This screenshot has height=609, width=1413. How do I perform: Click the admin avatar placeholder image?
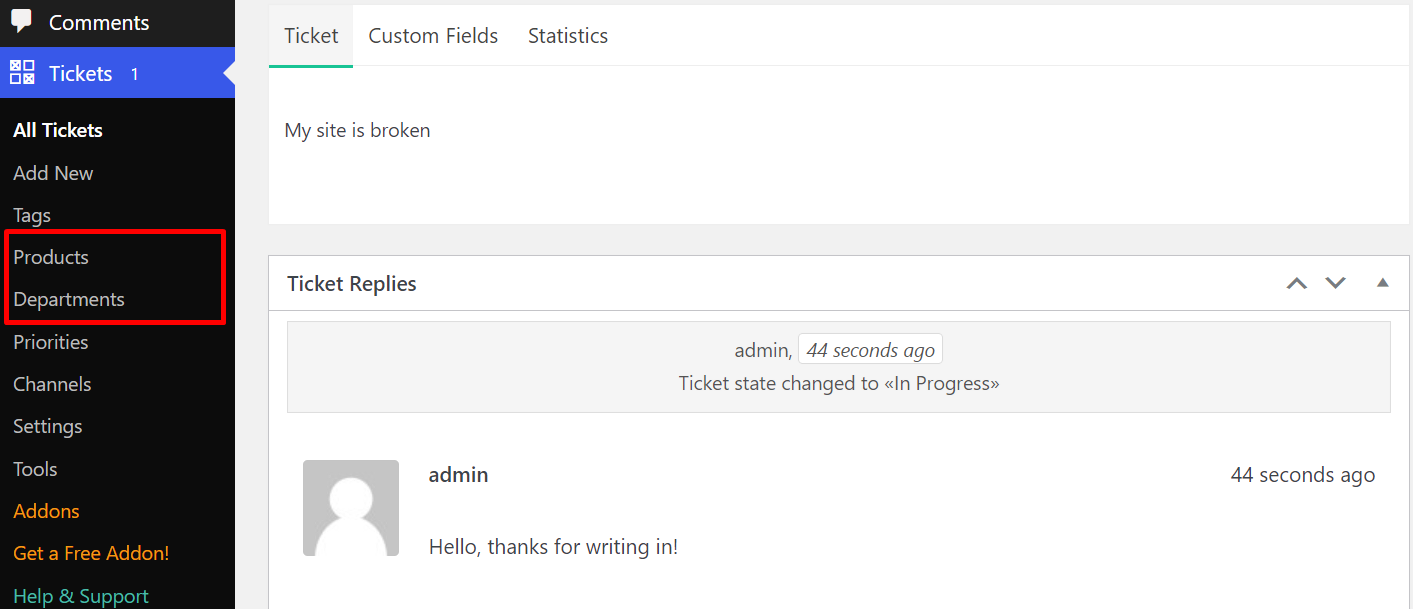[x=351, y=508]
